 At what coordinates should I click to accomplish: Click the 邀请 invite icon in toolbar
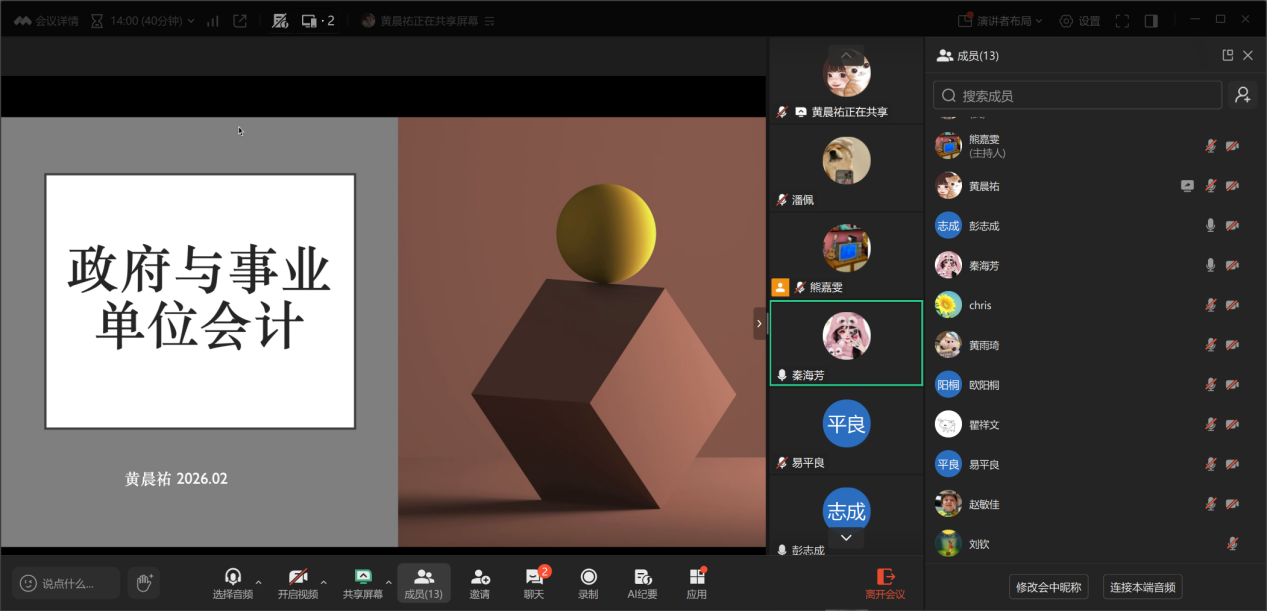(x=480, y=582)
